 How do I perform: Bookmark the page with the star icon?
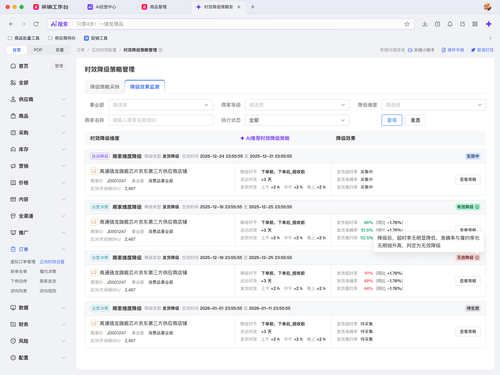point(407,24)
